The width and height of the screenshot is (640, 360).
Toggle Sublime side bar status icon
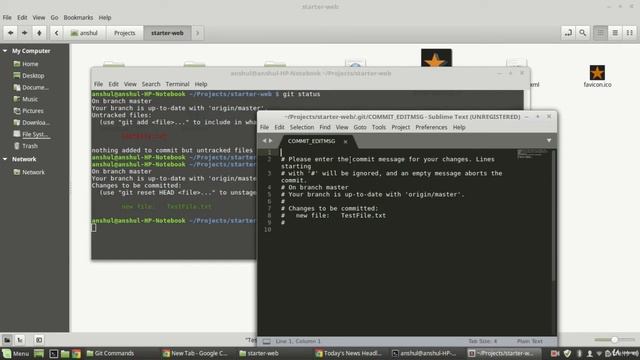point(267,341)
